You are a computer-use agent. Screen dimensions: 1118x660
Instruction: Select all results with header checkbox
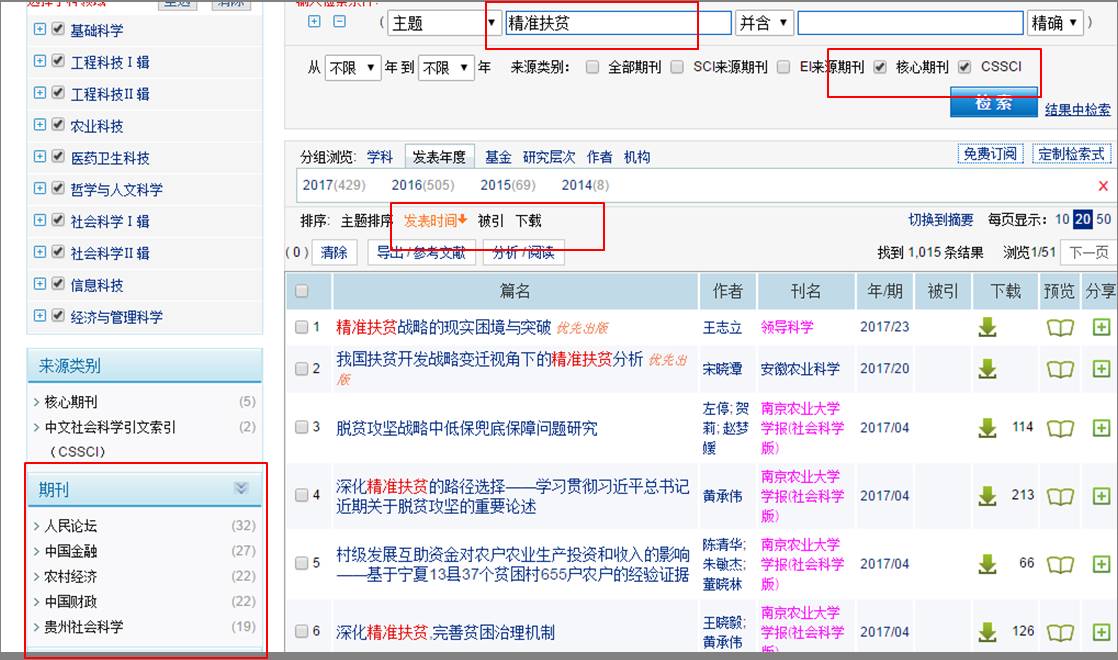pos(302,291)
